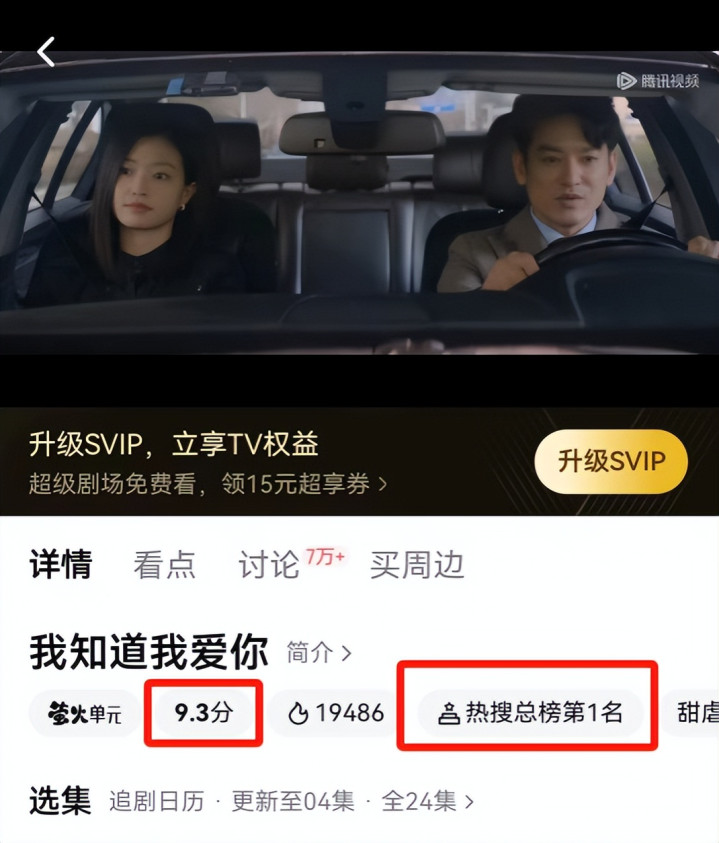The width and height of the screenshot is (719, 843).
Task: Tap the trending rank podium icon
Action: (x=449, y=714)
